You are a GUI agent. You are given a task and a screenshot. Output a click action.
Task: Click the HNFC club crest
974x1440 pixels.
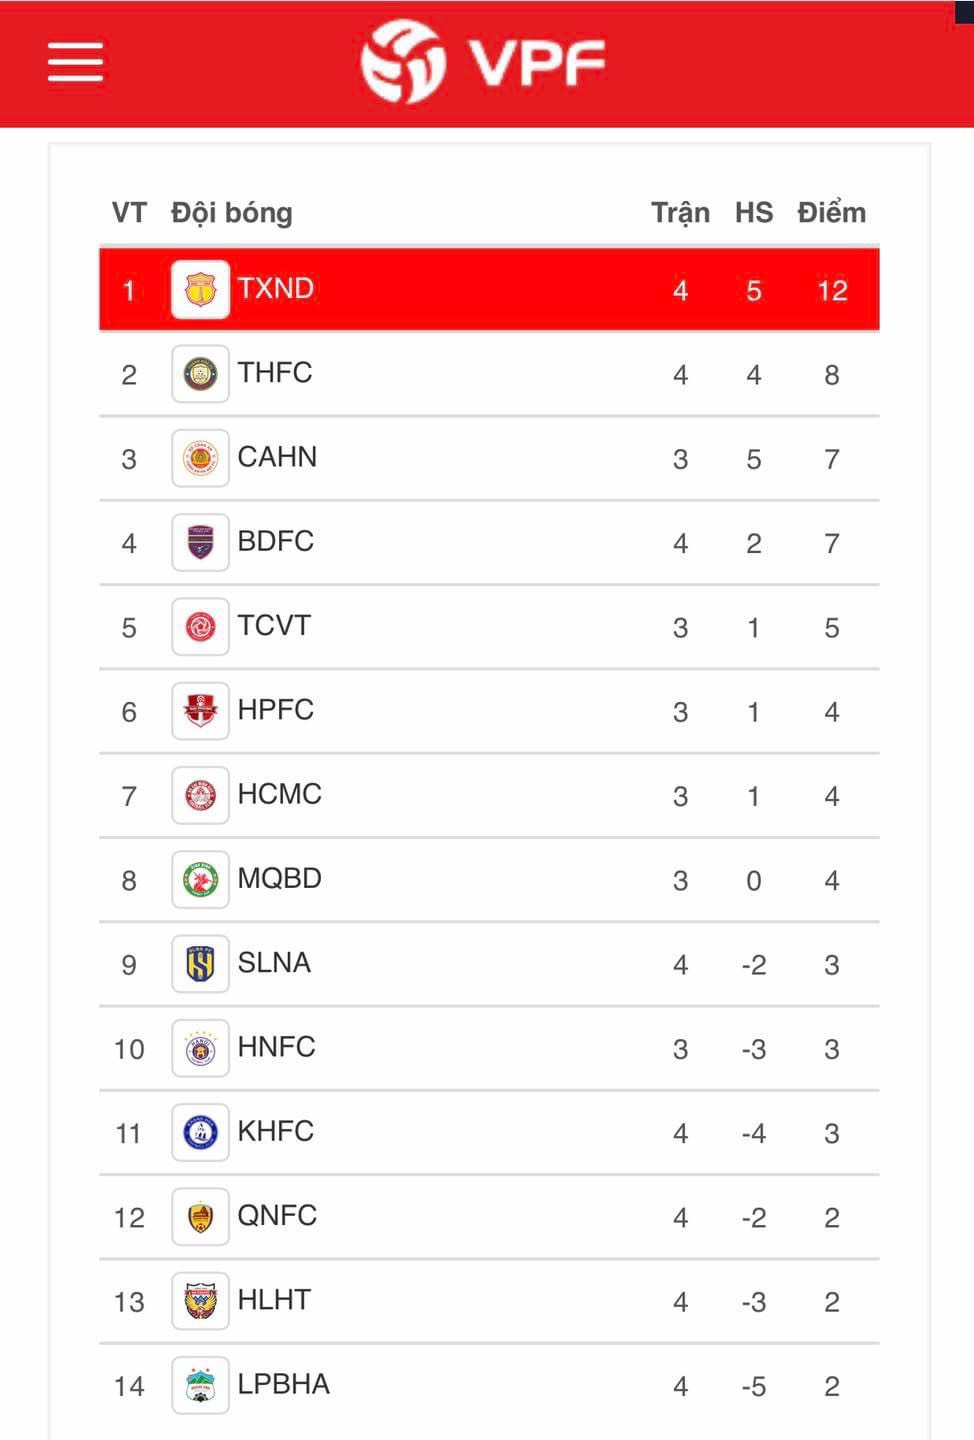200,1049
